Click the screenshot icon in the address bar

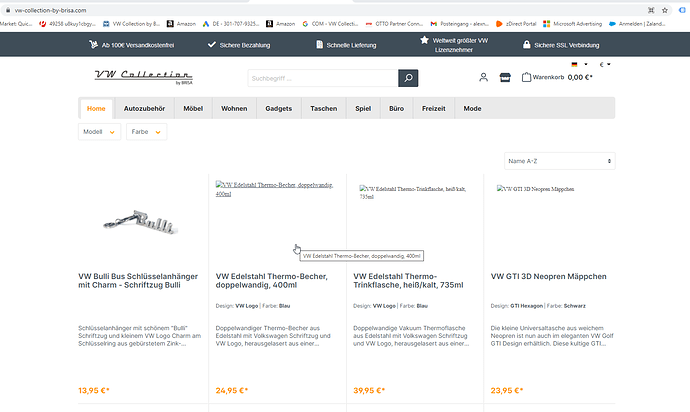tap(651, 10)
